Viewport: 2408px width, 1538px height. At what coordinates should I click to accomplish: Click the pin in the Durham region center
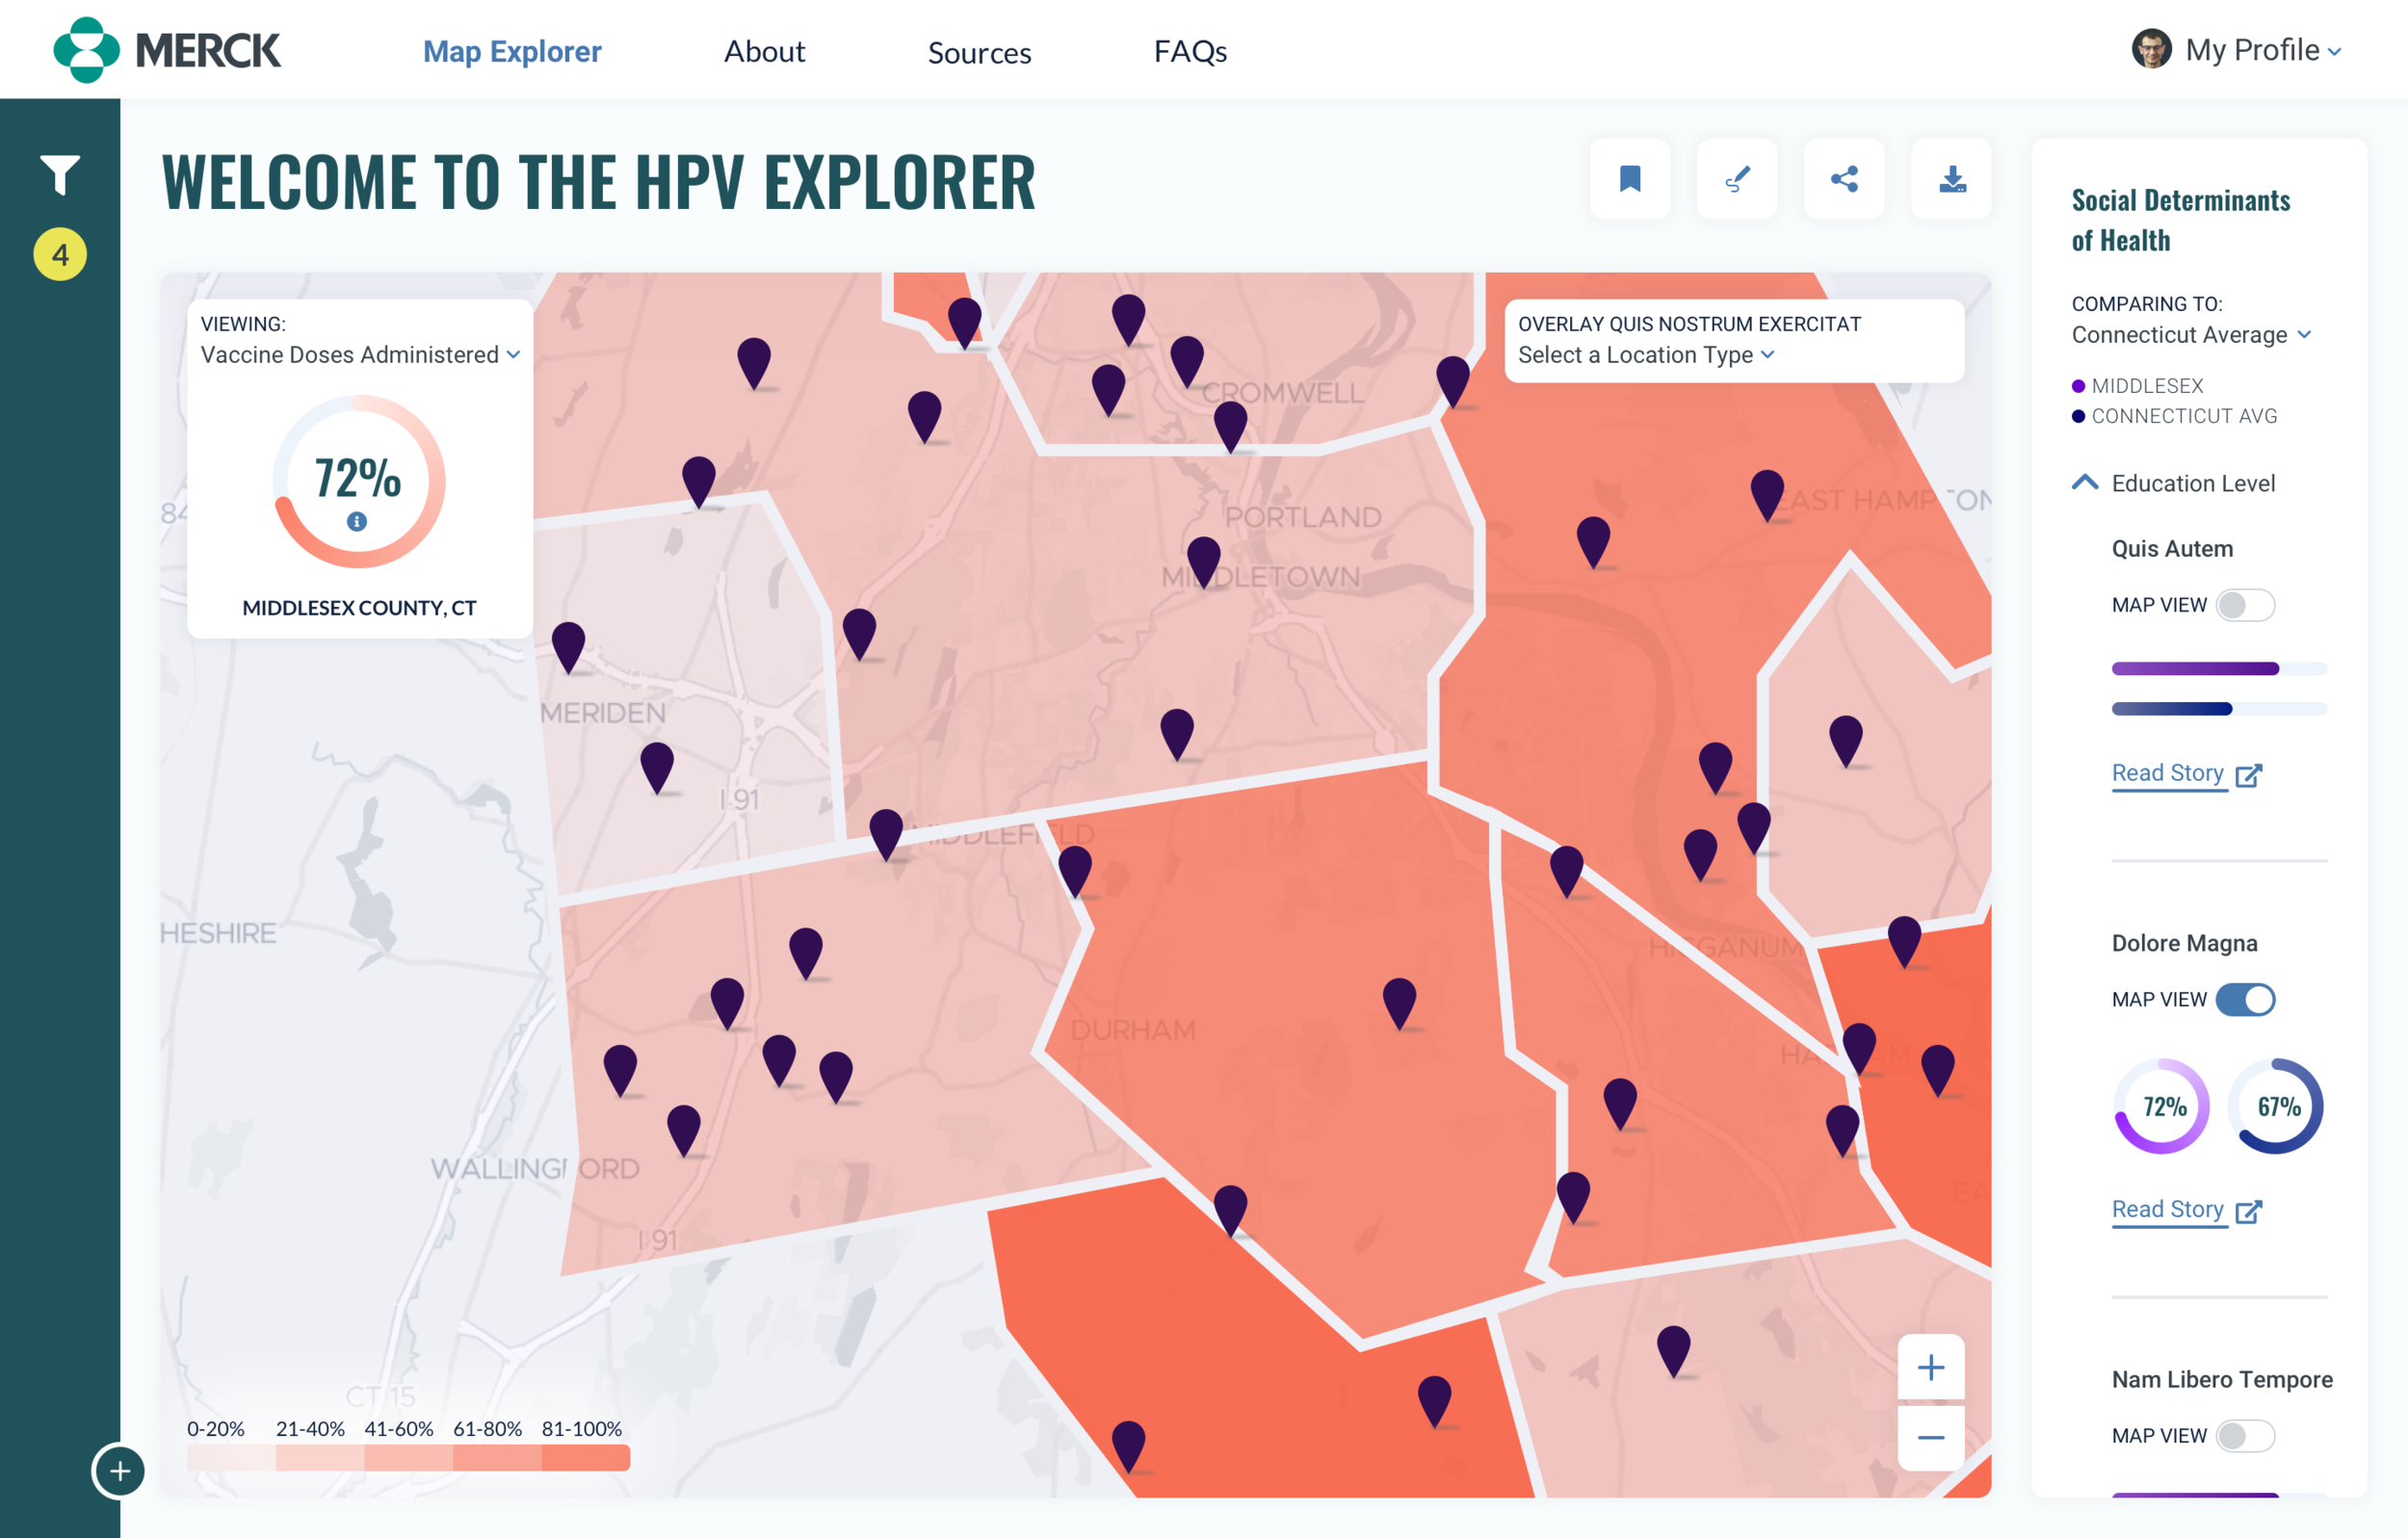(1399, 1003)
